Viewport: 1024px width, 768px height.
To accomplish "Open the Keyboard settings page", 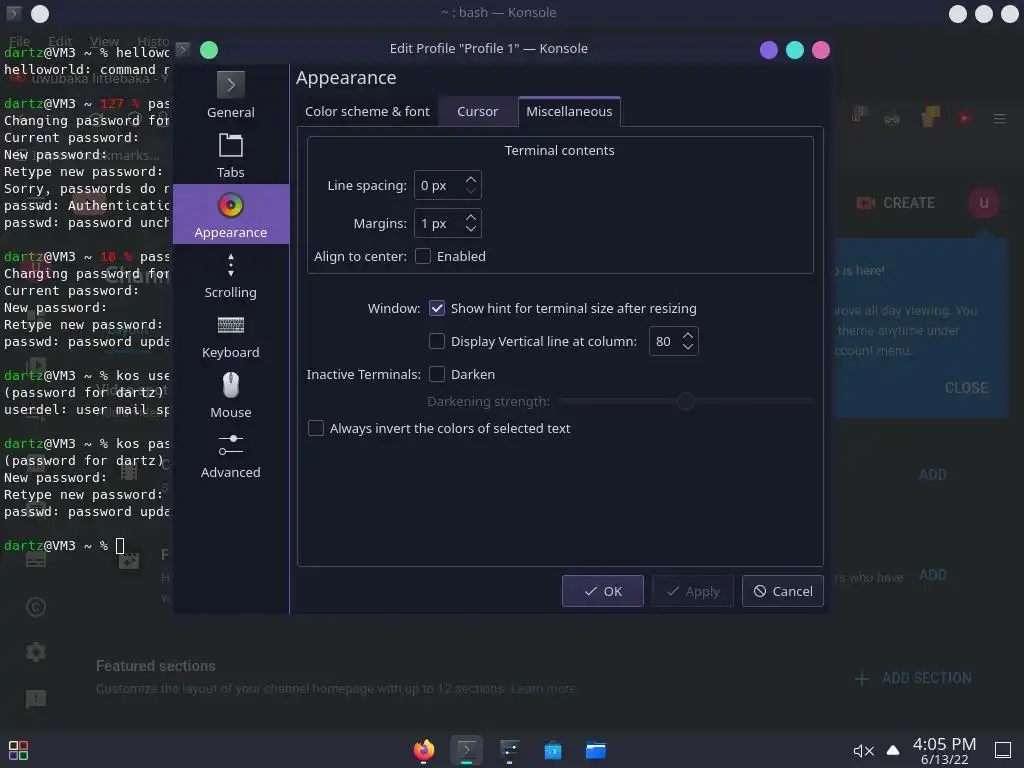I will pyautogui.click(x=231, y=335).
